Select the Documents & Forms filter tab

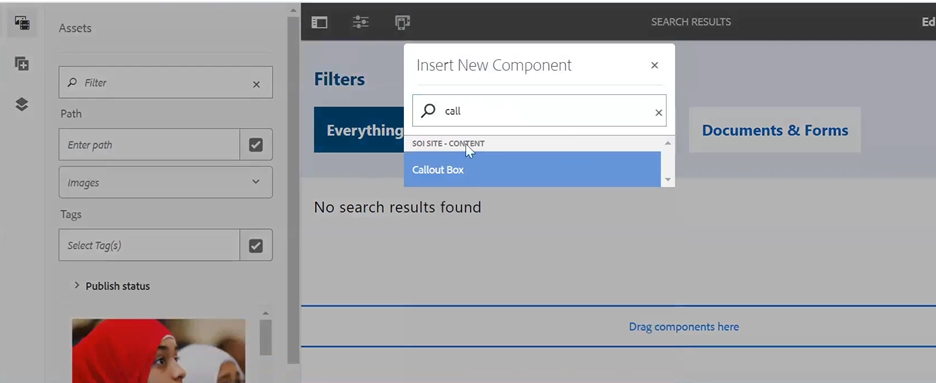coord(774,130)
